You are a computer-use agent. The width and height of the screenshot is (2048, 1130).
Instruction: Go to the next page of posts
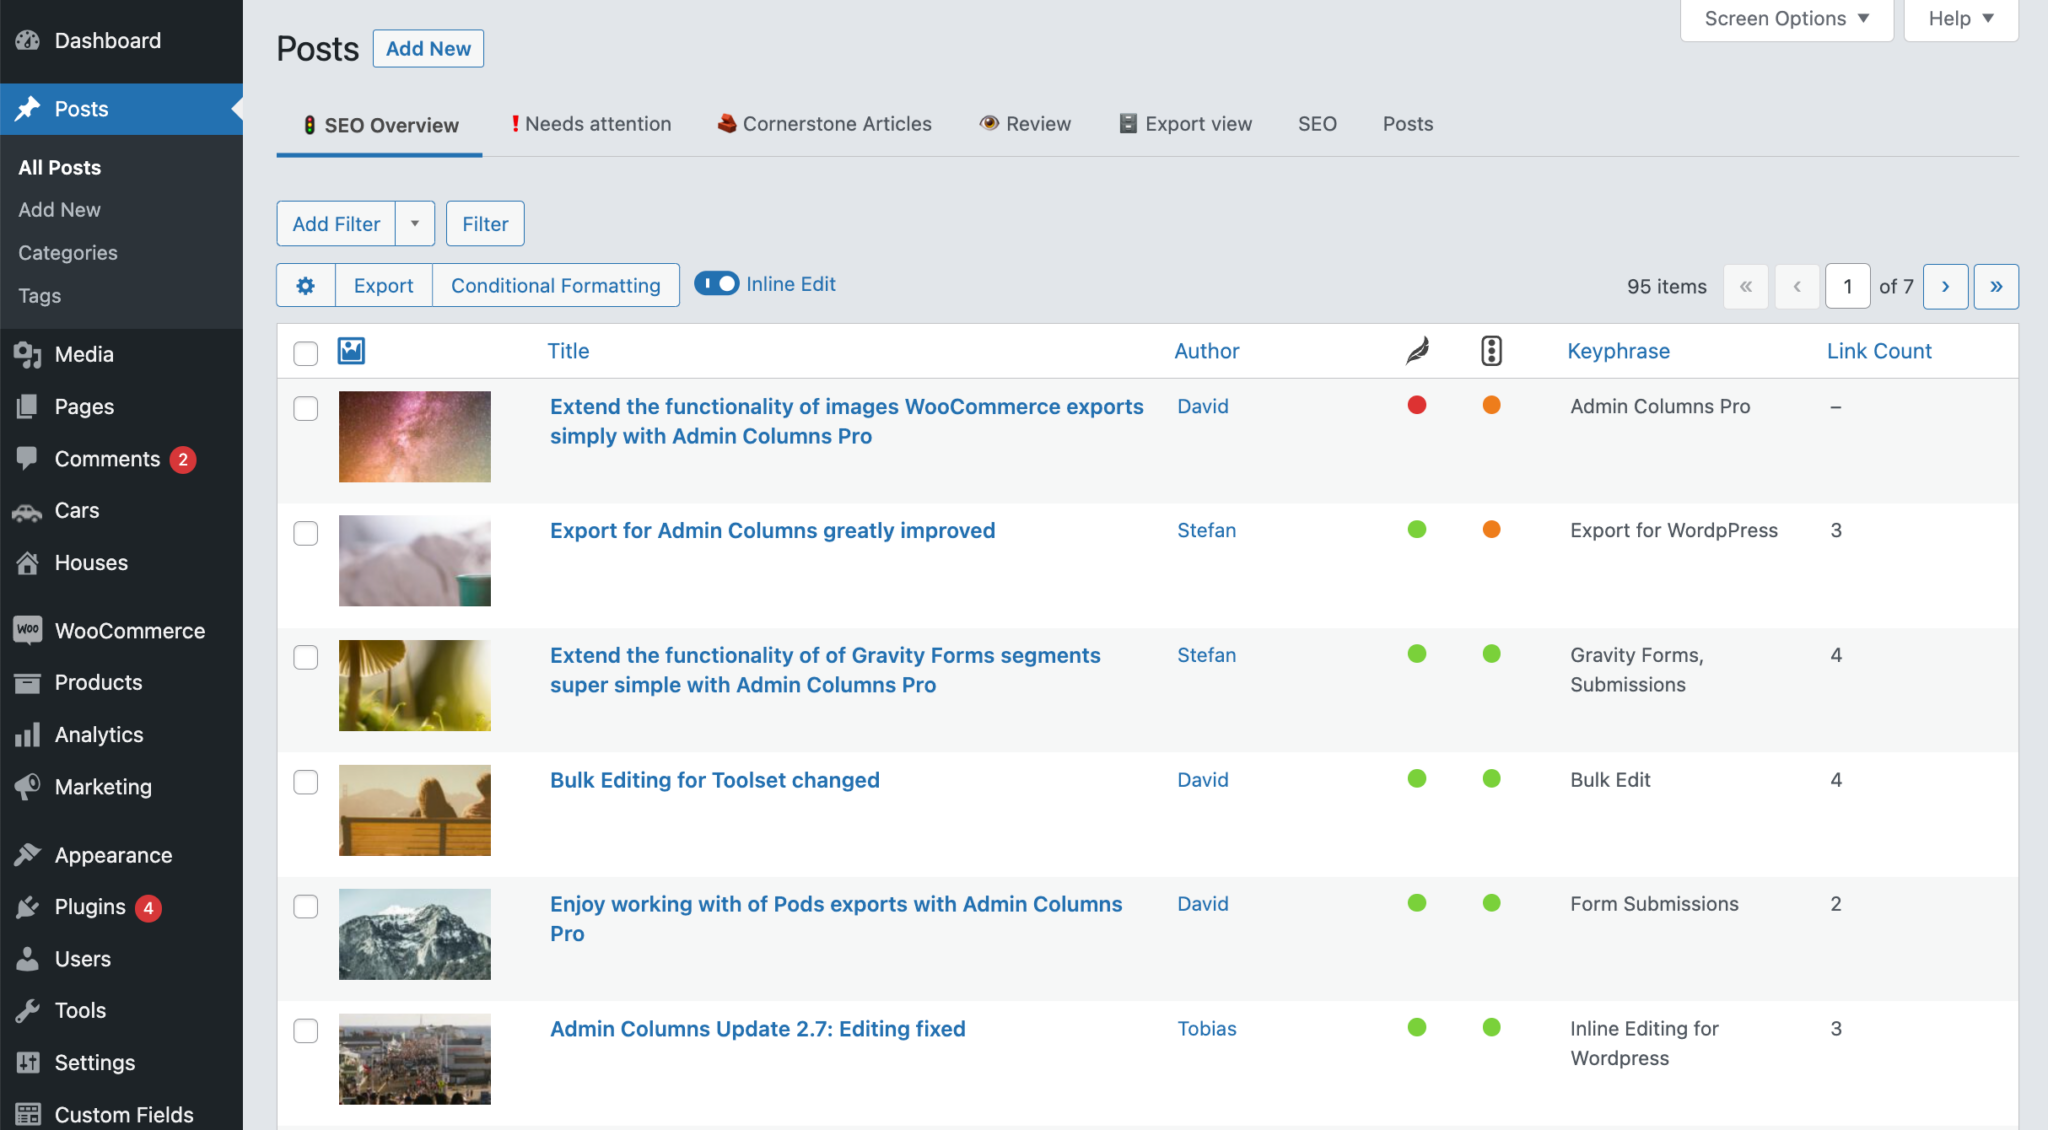pyautogui.click(x=1945, y=287)
